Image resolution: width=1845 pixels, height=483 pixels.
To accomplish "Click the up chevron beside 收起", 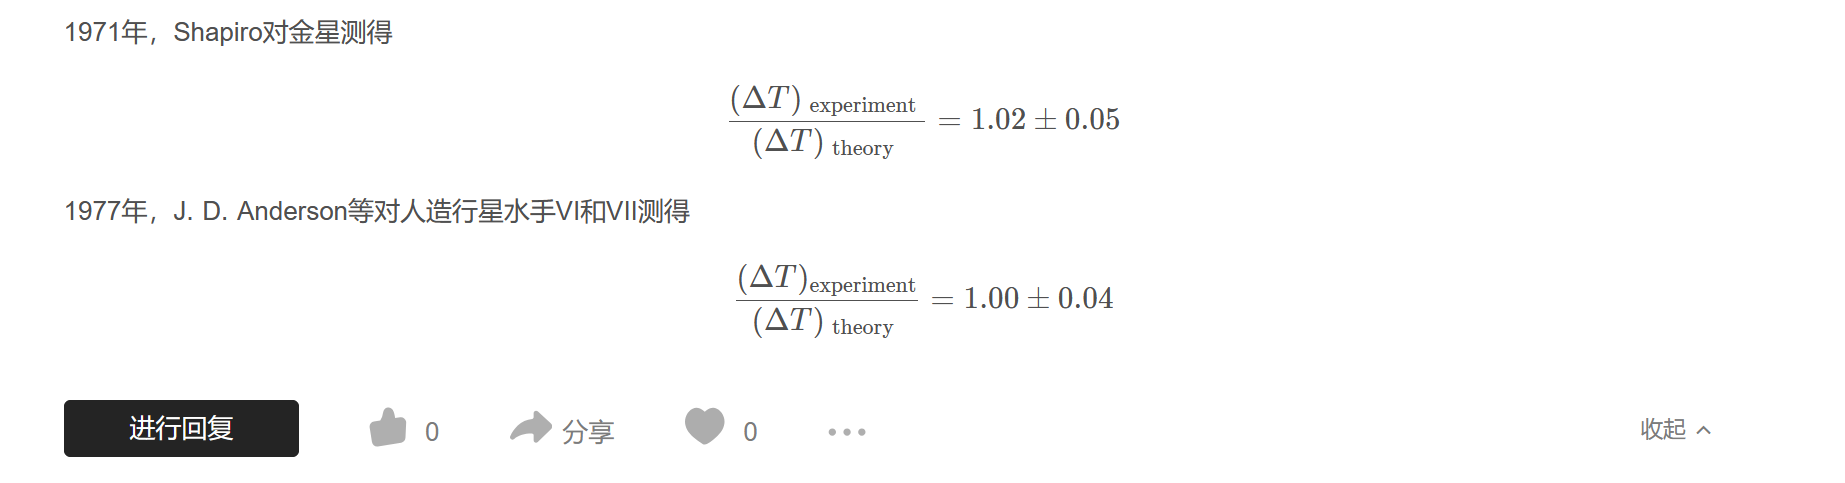I will (1704, 430).
